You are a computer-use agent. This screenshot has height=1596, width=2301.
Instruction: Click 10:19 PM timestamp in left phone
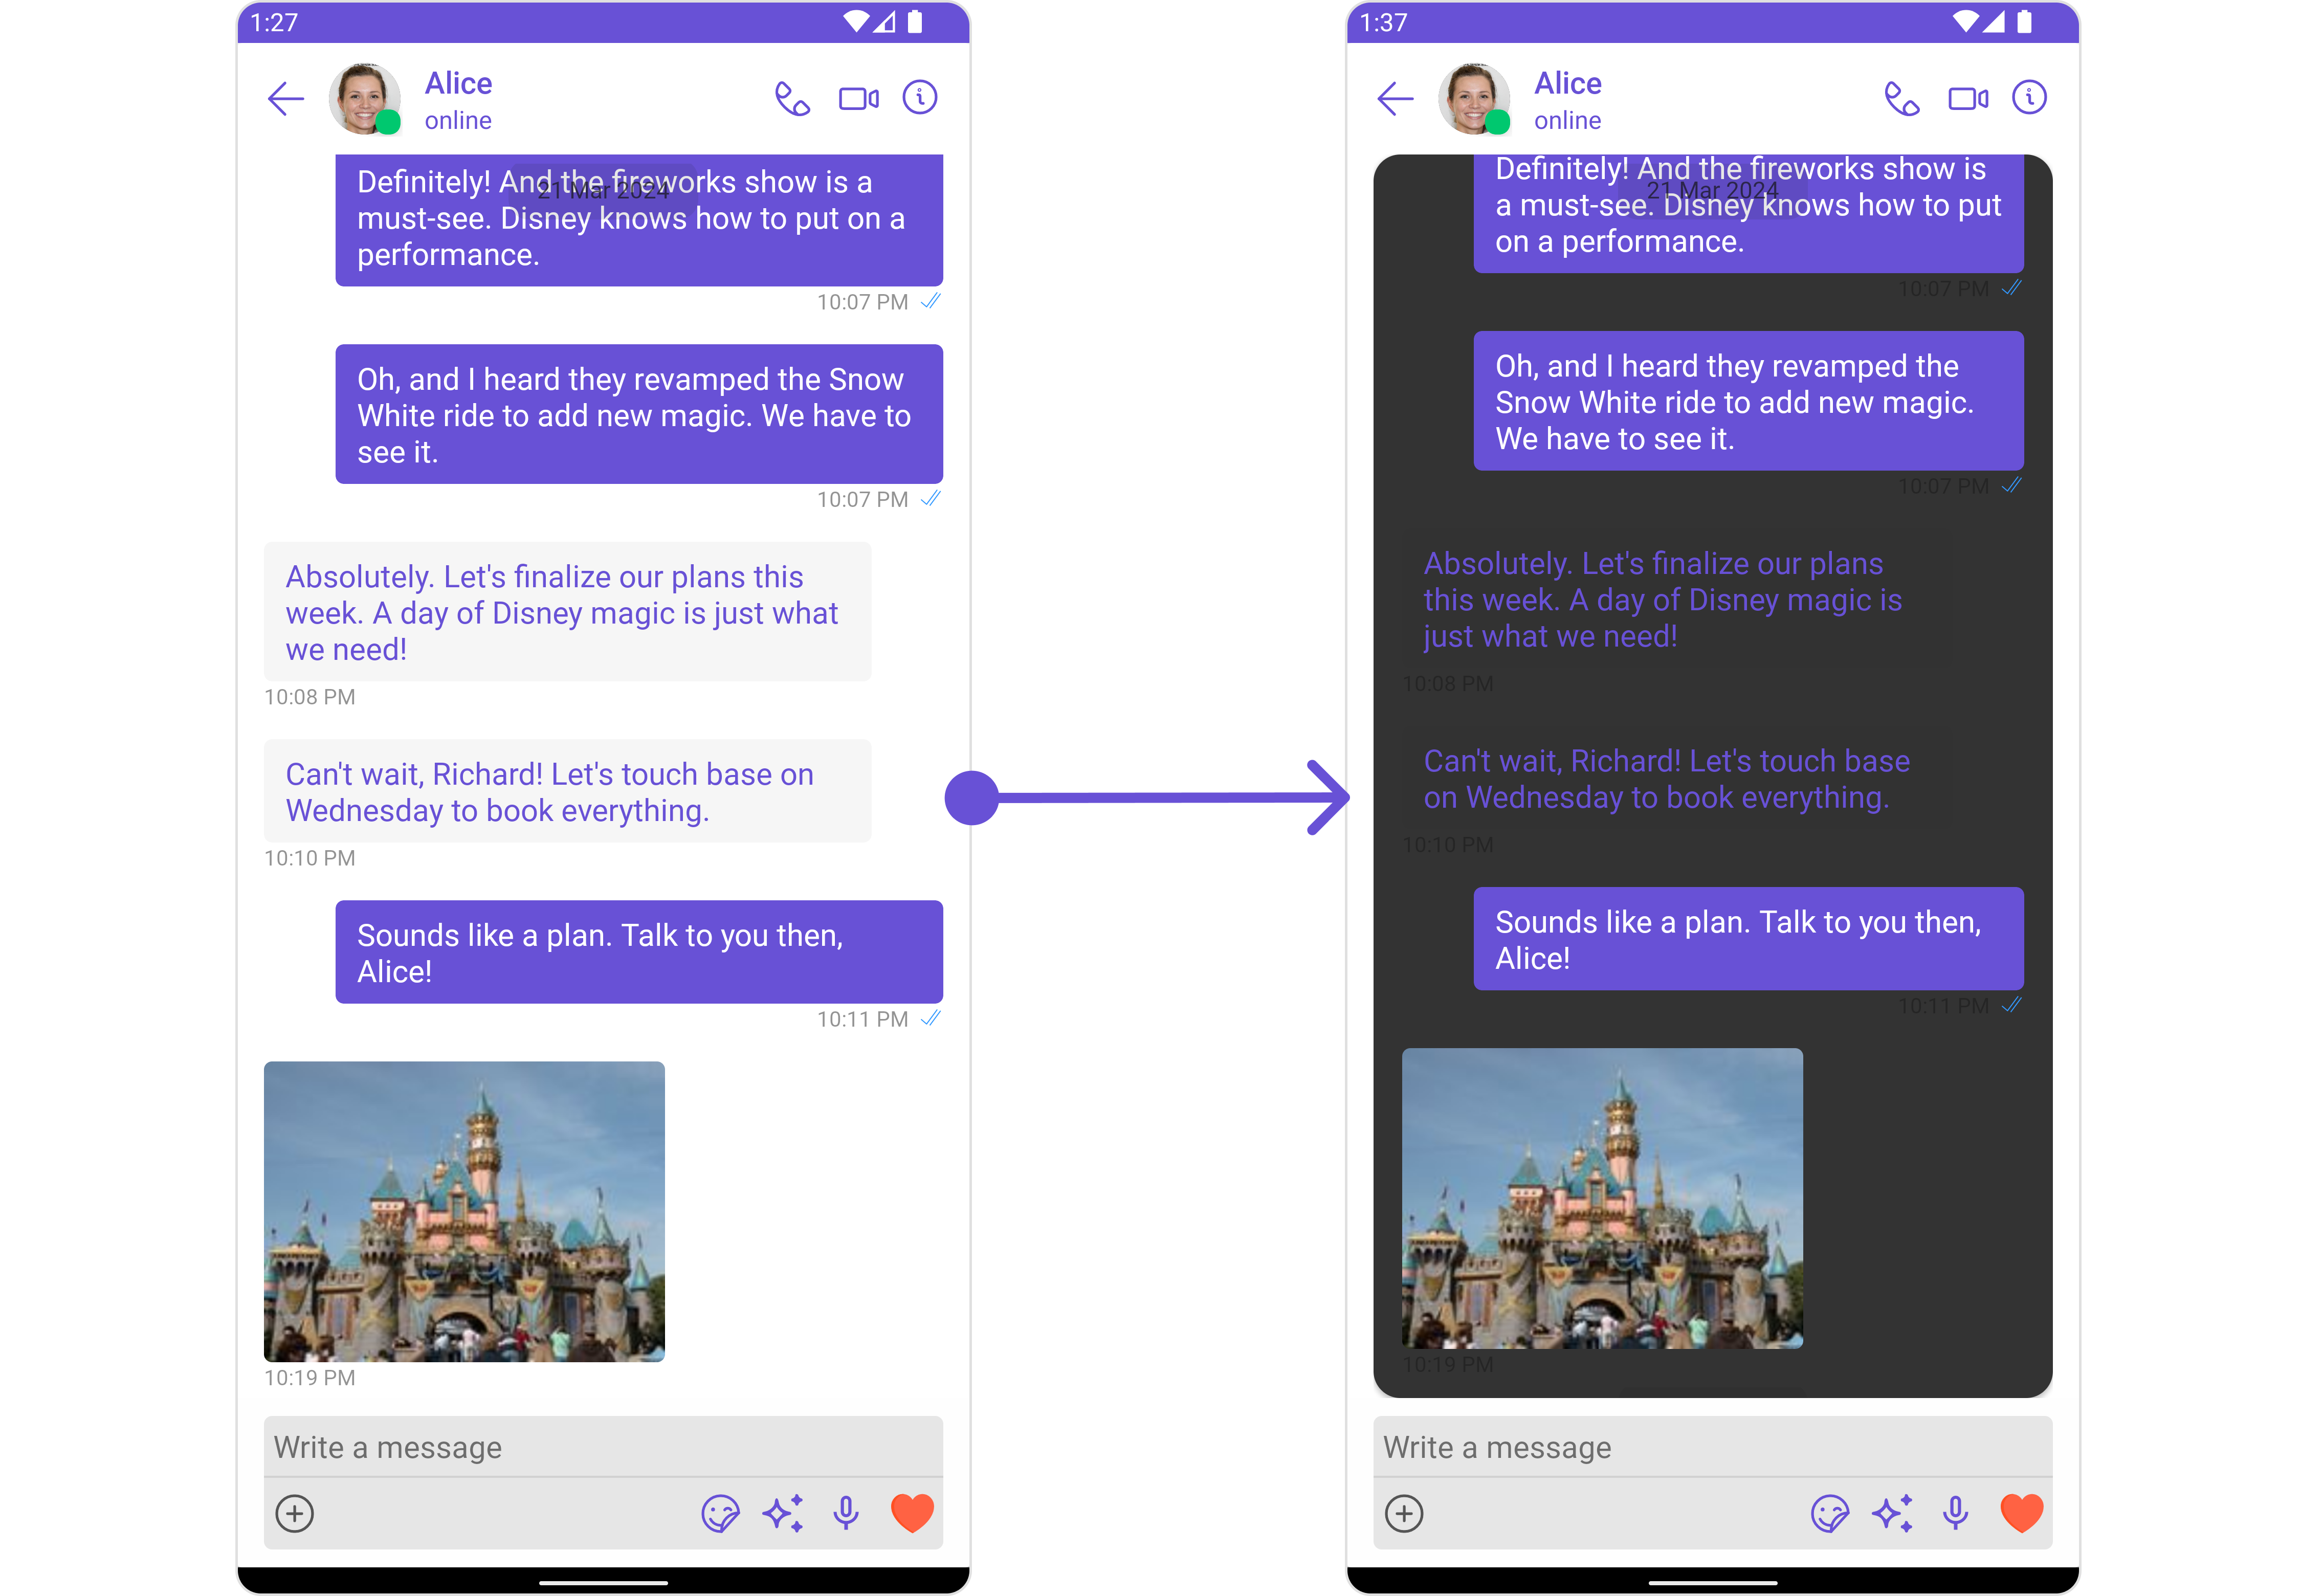click(309, 1377)
